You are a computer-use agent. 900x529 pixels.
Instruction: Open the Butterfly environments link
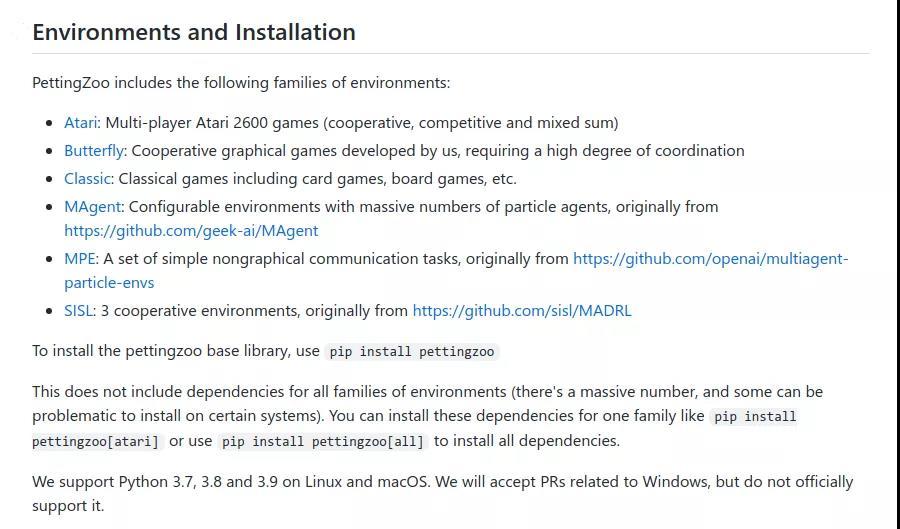(x=94, y=151)
